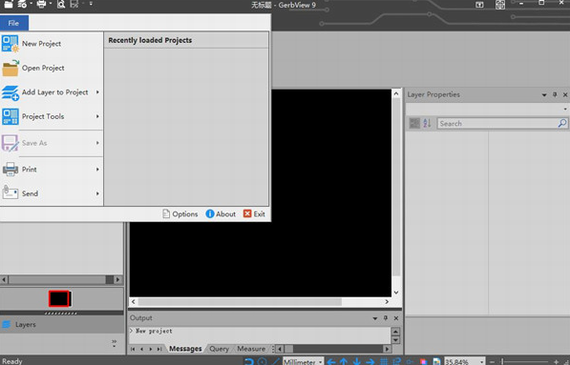
Task: Toggle auto-hide pin on Layer Properties panel
Action: pos(555,95)
